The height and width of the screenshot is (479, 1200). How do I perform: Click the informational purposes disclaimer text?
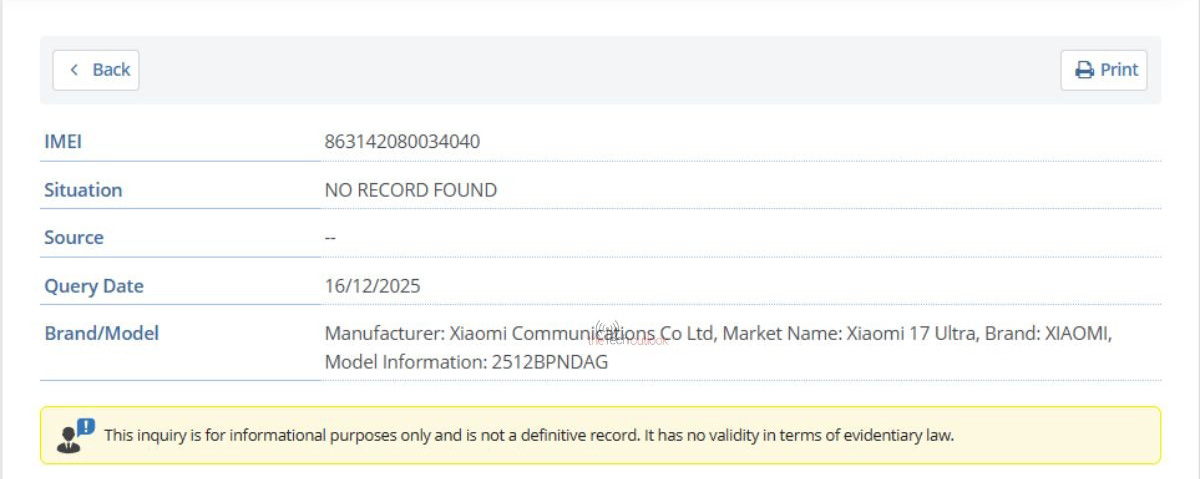(x=529, y=436)
